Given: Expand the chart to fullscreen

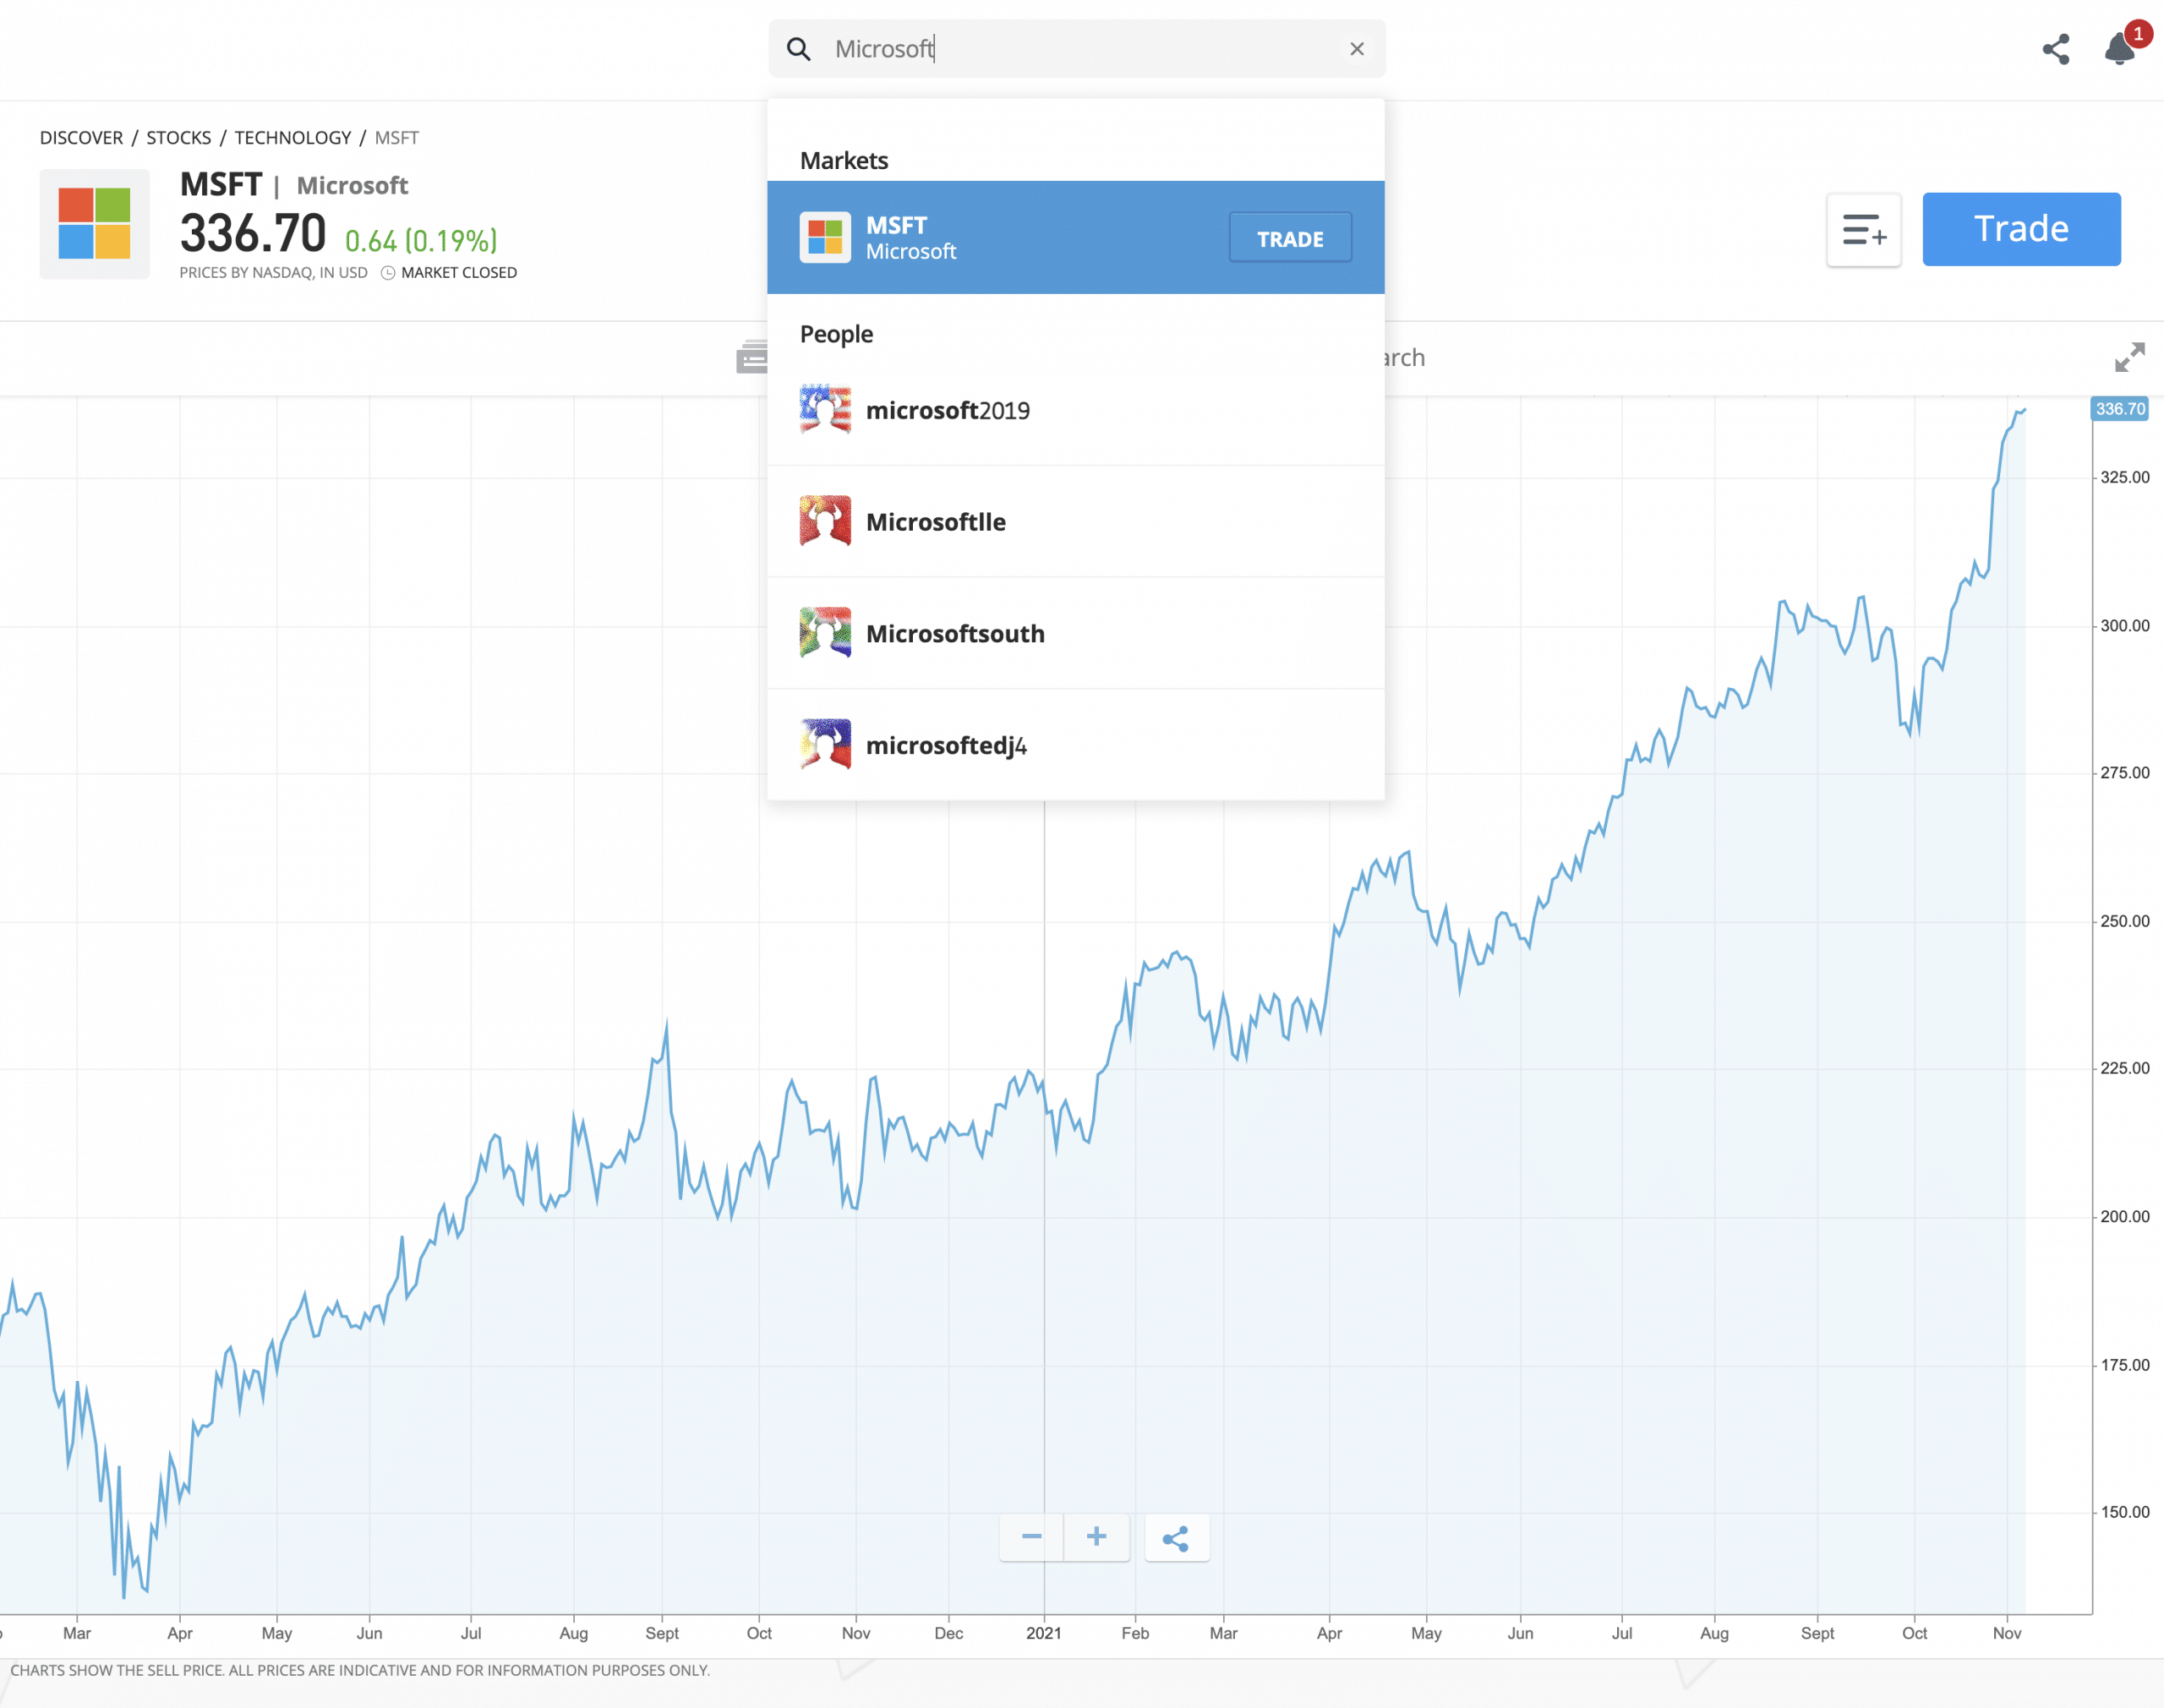Looking at the screenshot, I should pos(2129,357).
